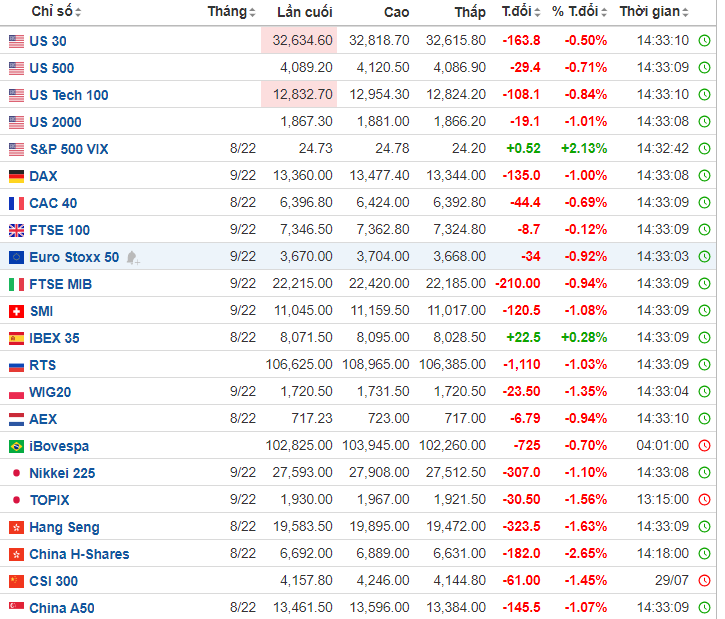The width and height of the screenshot is (725, 619).
Task: Sort table by Tháng column
Action: tap(231, 12)
